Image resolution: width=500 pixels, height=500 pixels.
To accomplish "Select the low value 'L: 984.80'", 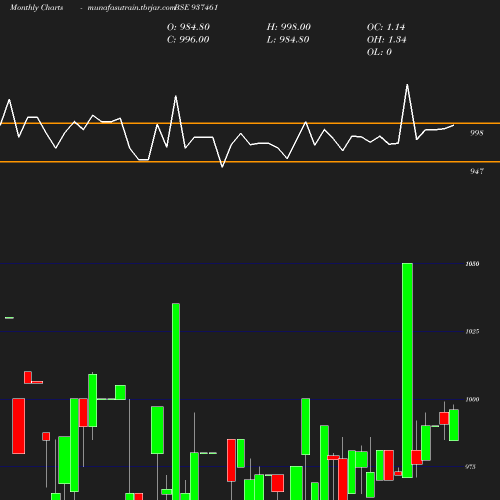I will pyautogui.click(x=288, y=40).
